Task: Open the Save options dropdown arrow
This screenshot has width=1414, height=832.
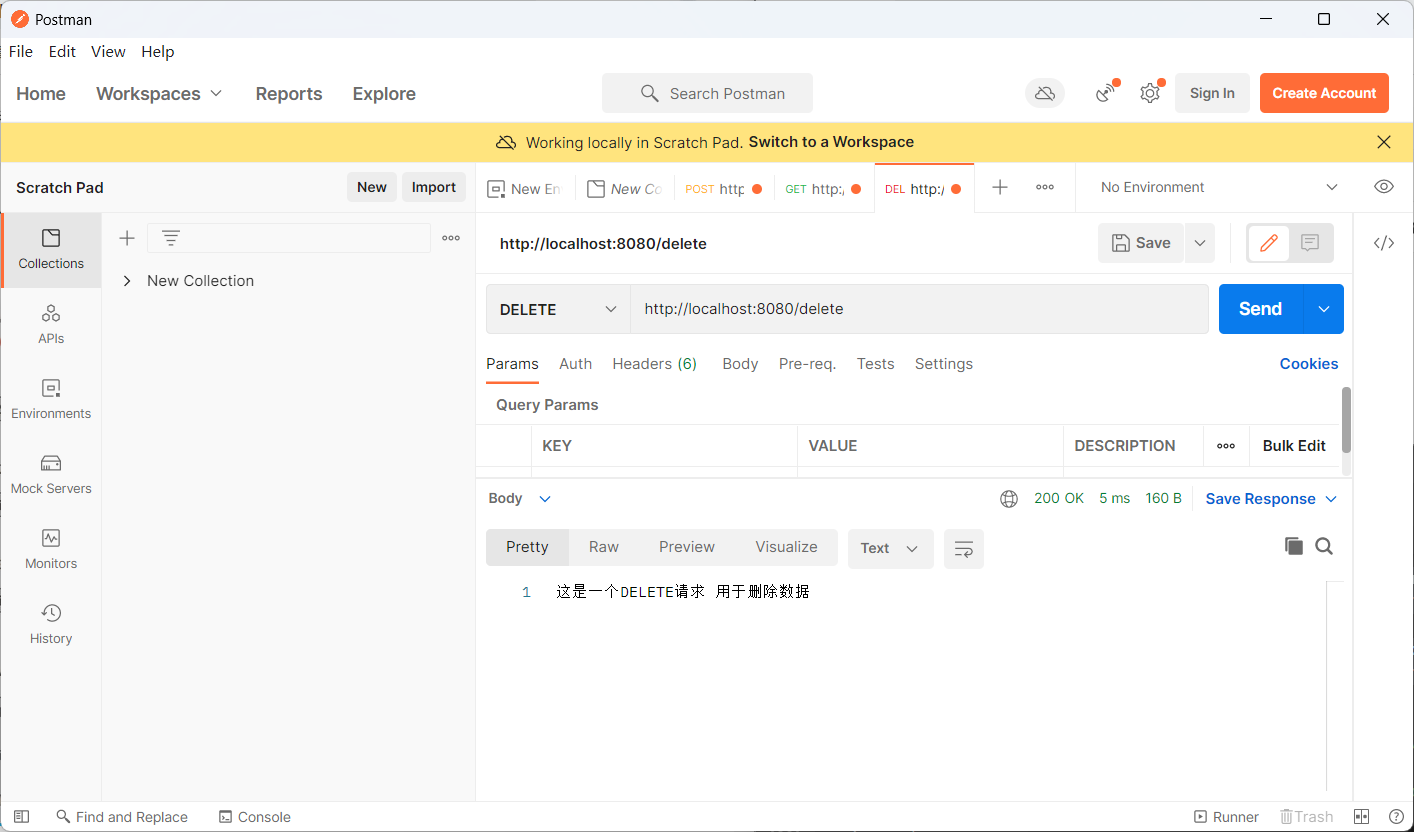Action: [x=1200, y=243]
